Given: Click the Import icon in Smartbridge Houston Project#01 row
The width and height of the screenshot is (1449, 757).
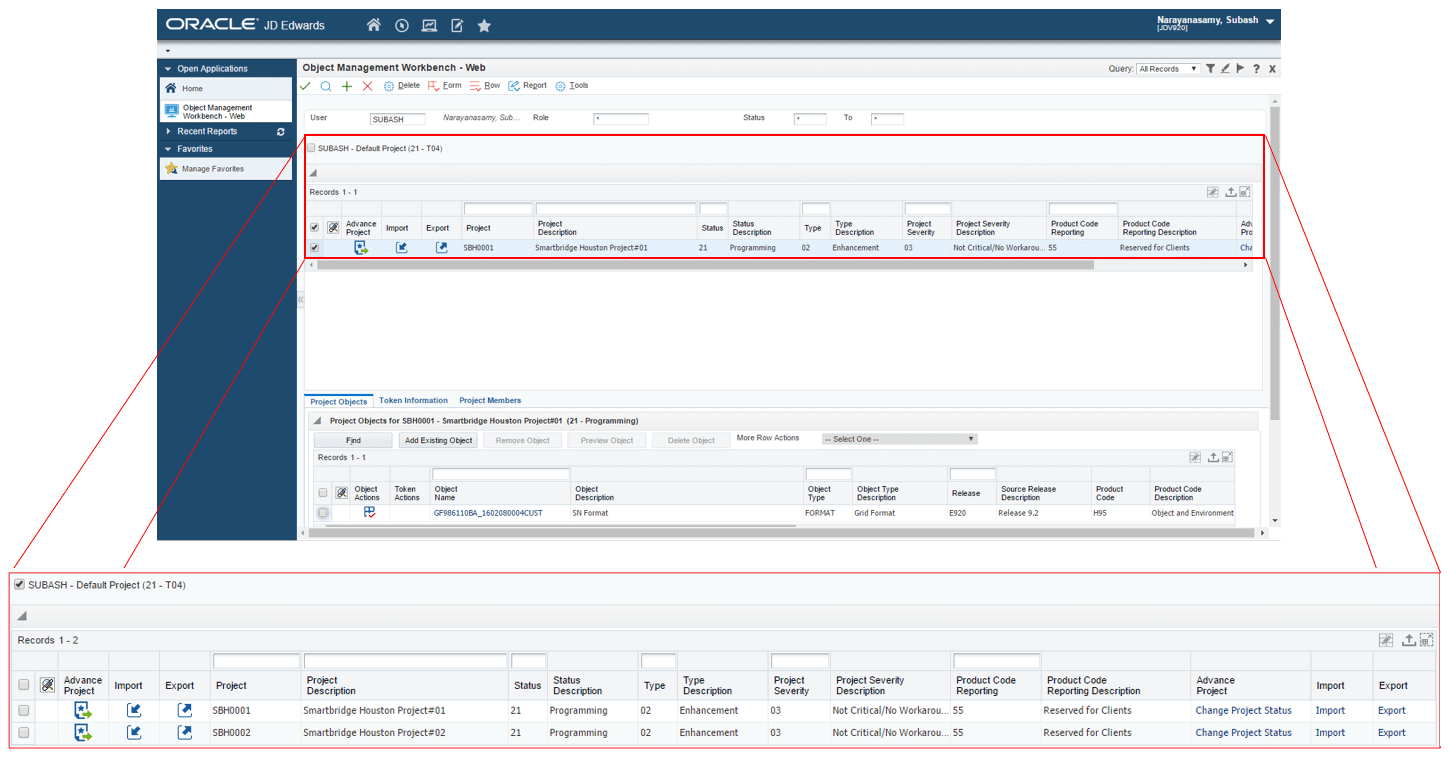Looking at the screenshot, I should [401, 248].
